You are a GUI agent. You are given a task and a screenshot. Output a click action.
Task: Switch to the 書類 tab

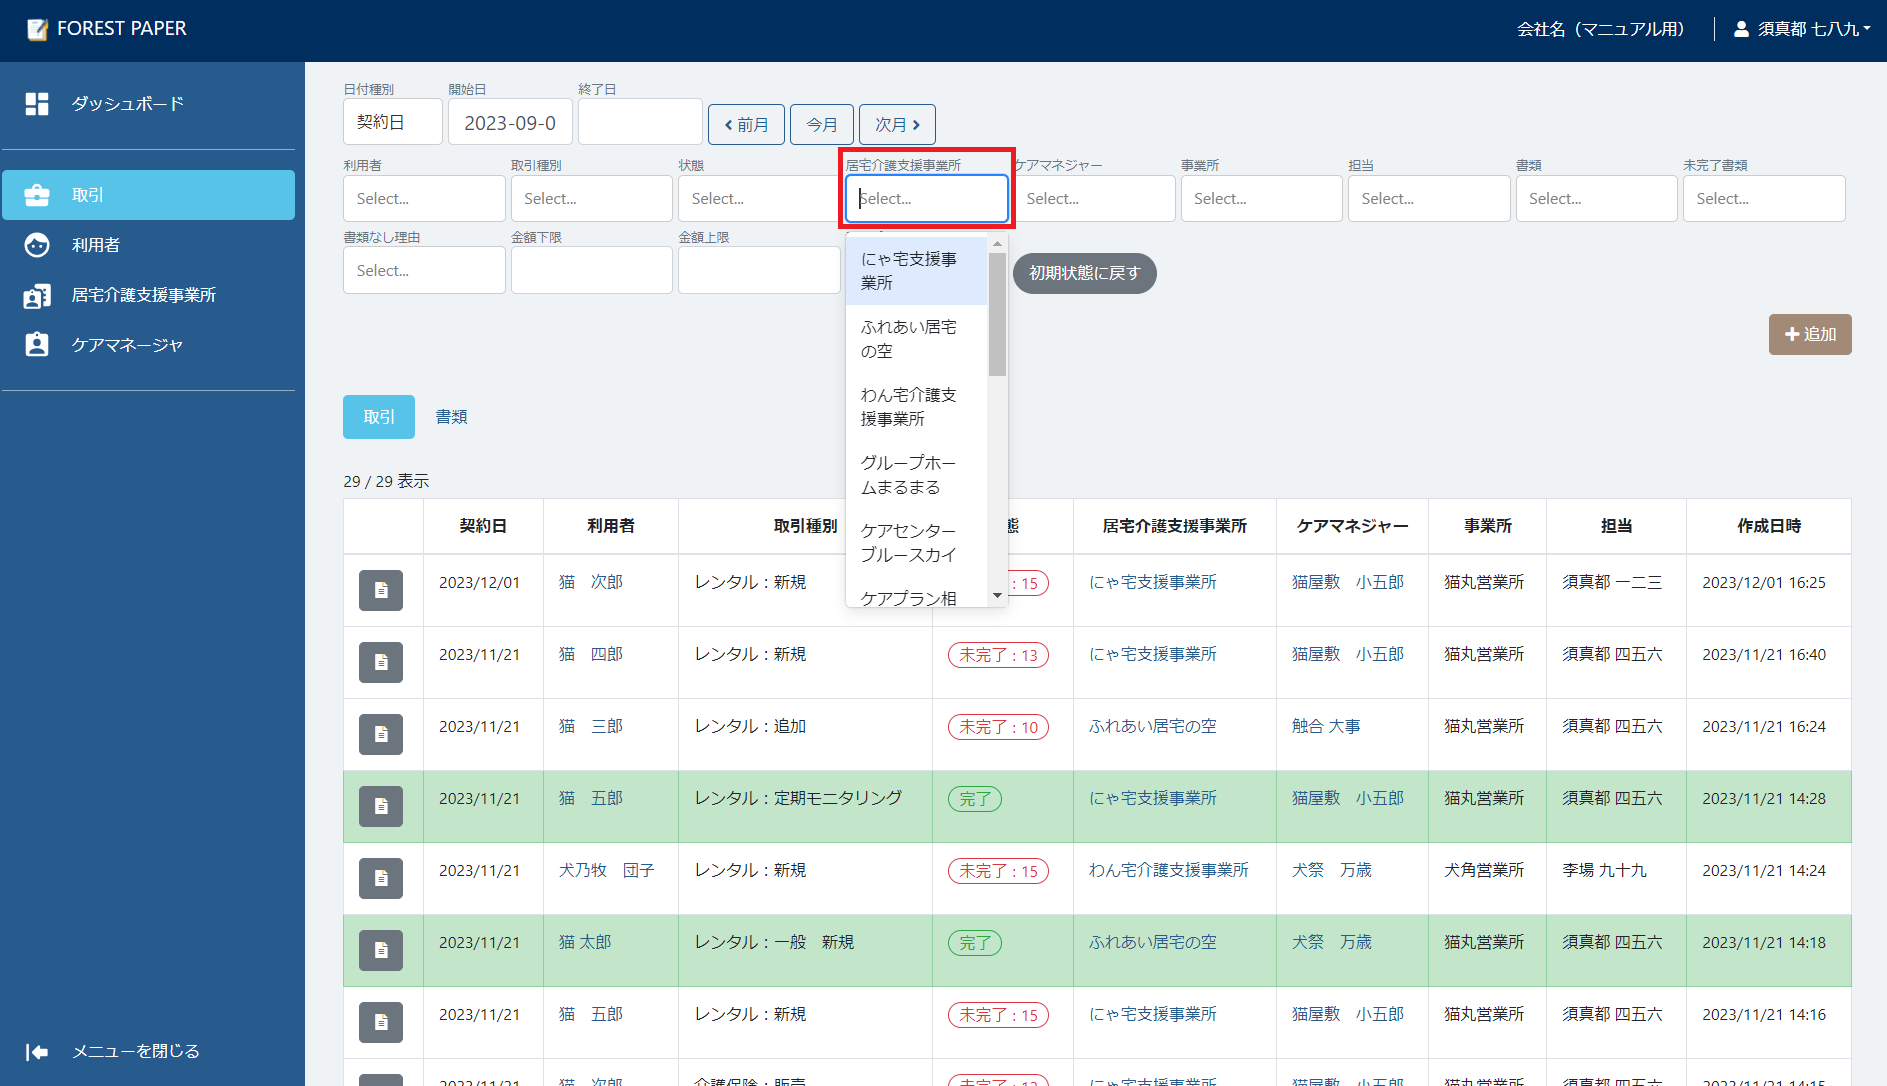[451, 417]
